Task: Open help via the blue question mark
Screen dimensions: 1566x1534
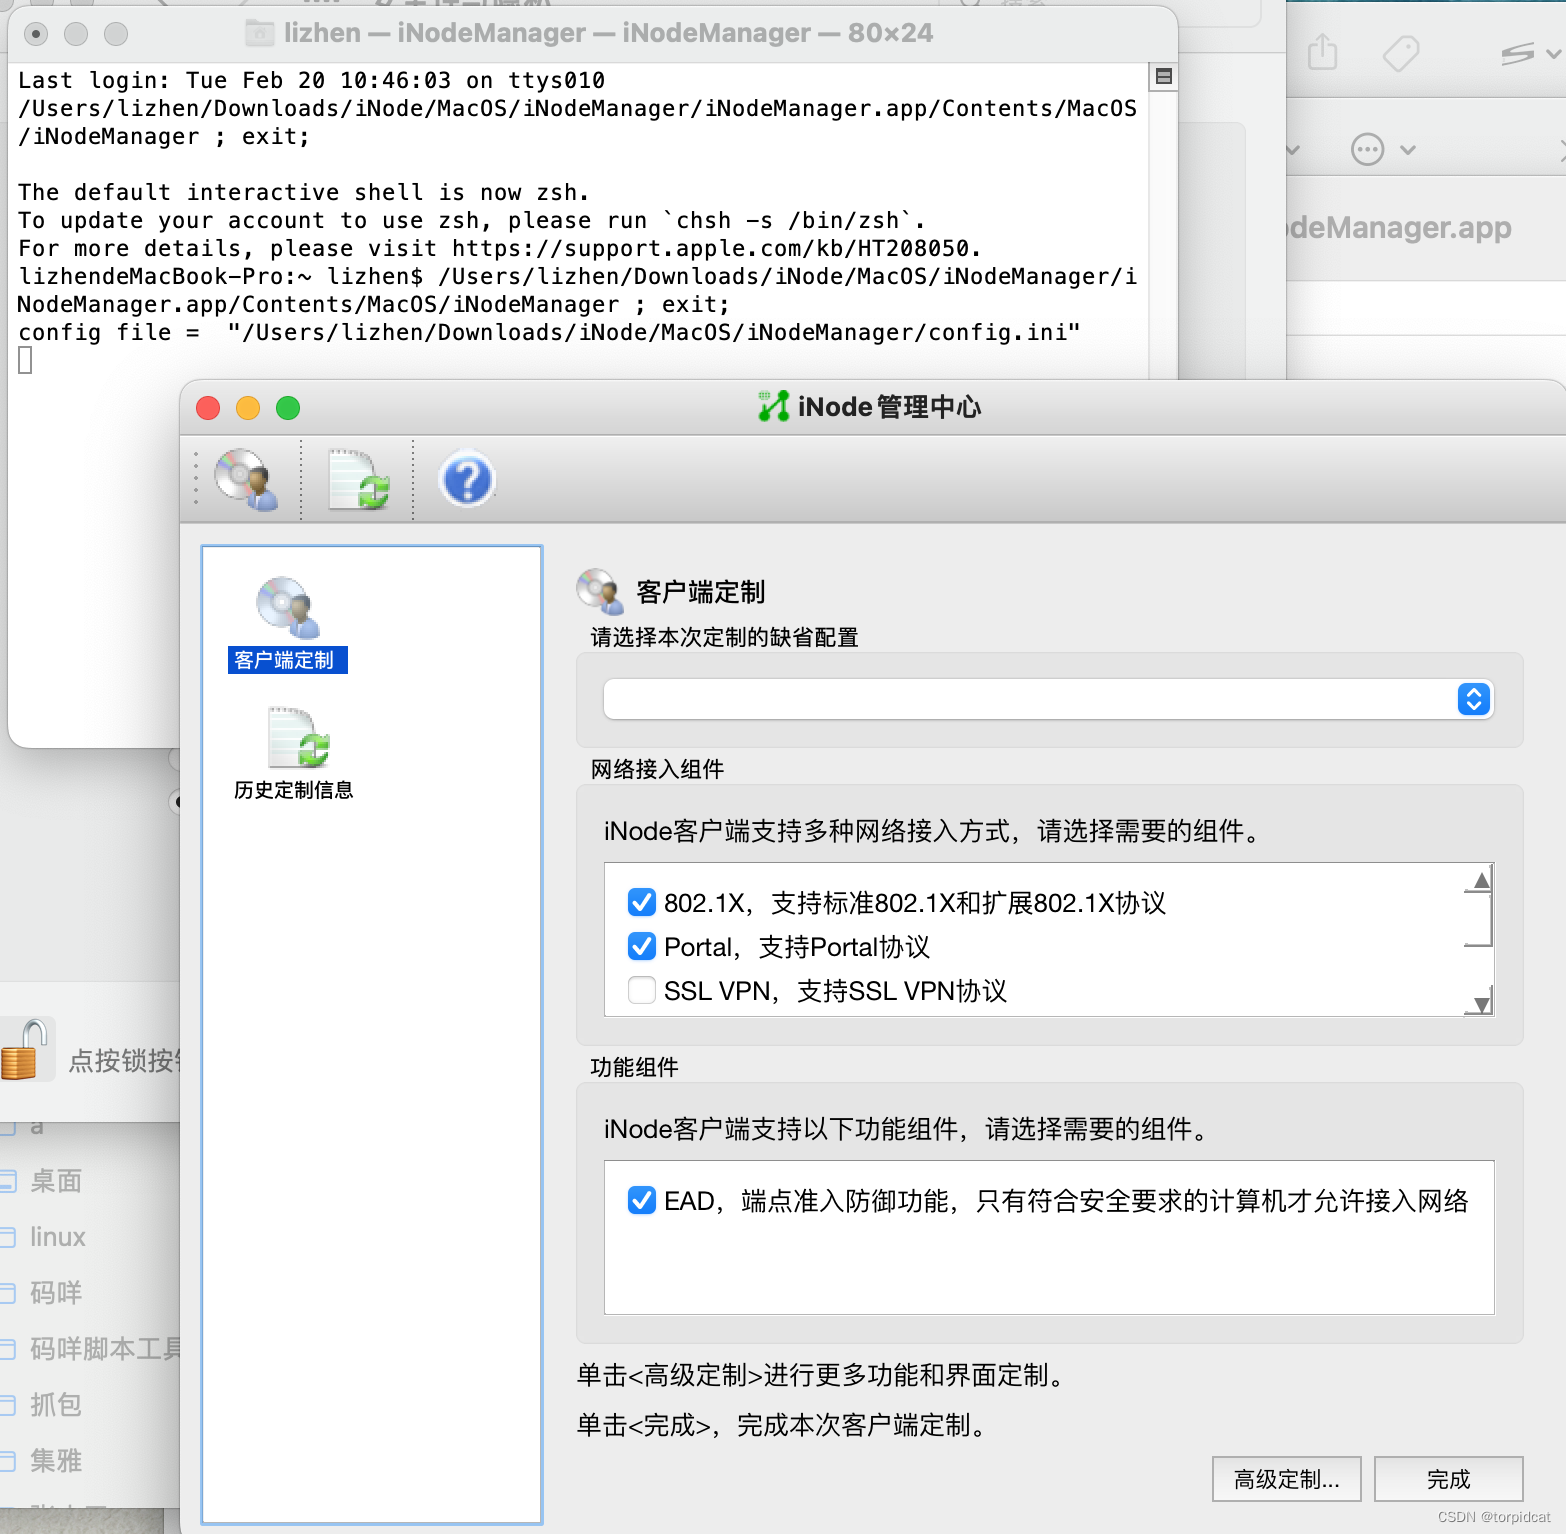Action: click(467, 479)
